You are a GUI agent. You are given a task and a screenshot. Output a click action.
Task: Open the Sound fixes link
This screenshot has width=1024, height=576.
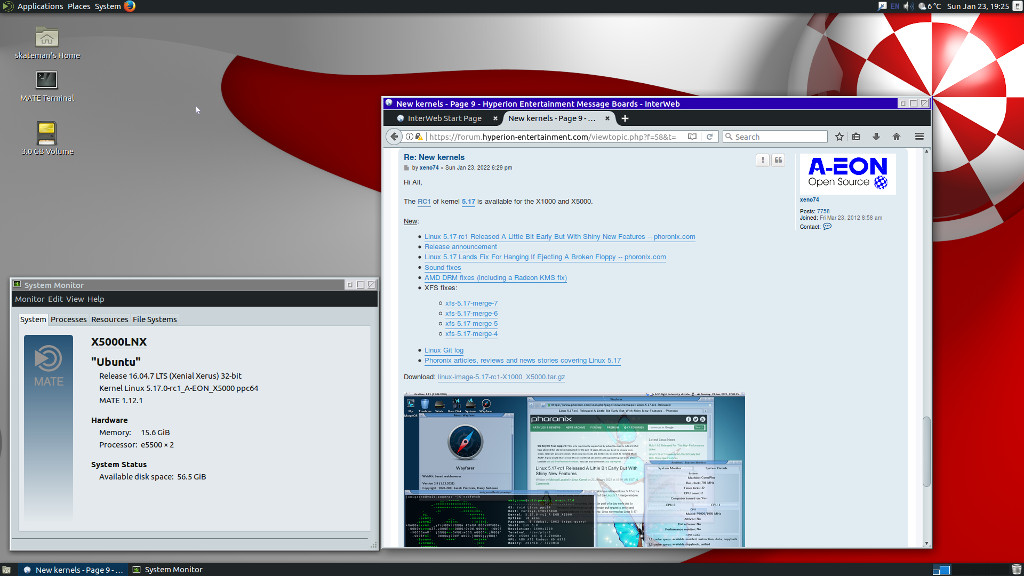click(x=443, y=268)
